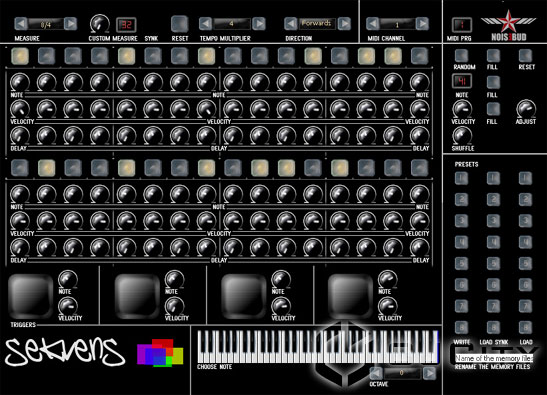Click the first large trigger pad
This screenshot has height=395, width=547.
30,296
